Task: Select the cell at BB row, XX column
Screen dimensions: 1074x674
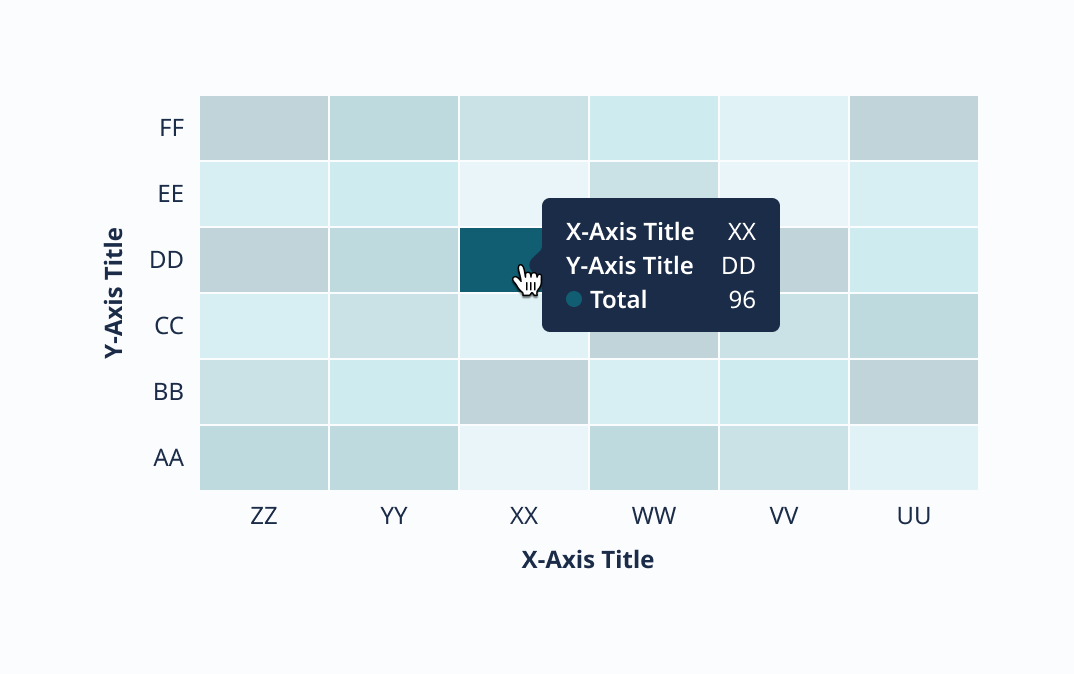Action: [x=524, y=392]
